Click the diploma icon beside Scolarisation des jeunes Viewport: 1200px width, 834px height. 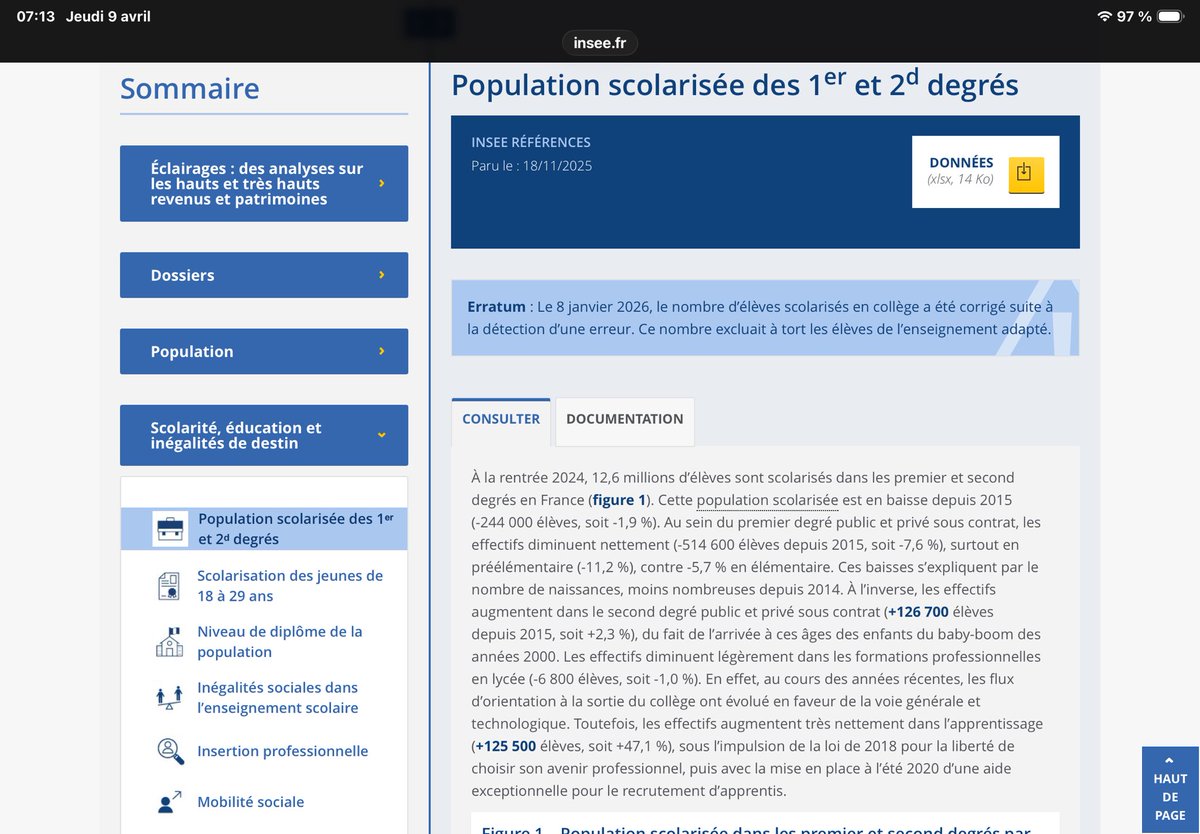(169, 586)
